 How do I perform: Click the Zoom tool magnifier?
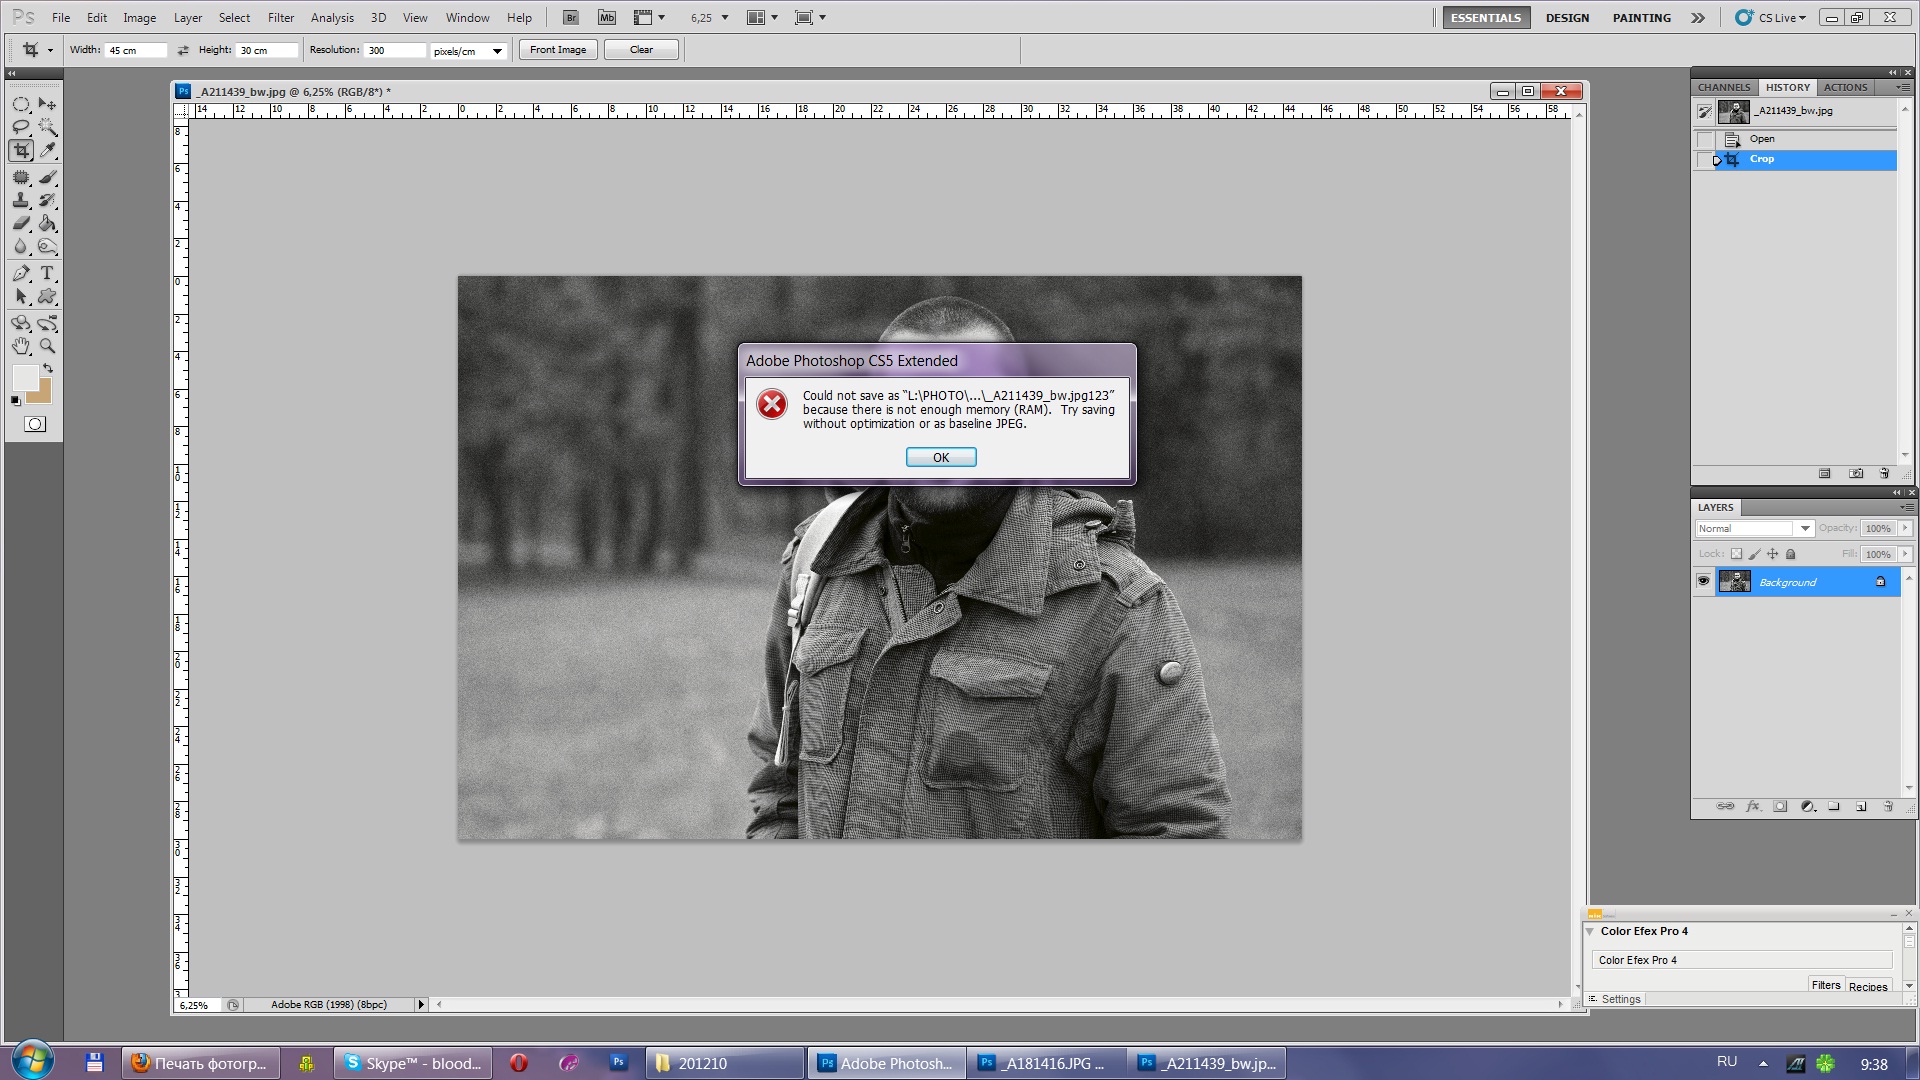(47, 346)
